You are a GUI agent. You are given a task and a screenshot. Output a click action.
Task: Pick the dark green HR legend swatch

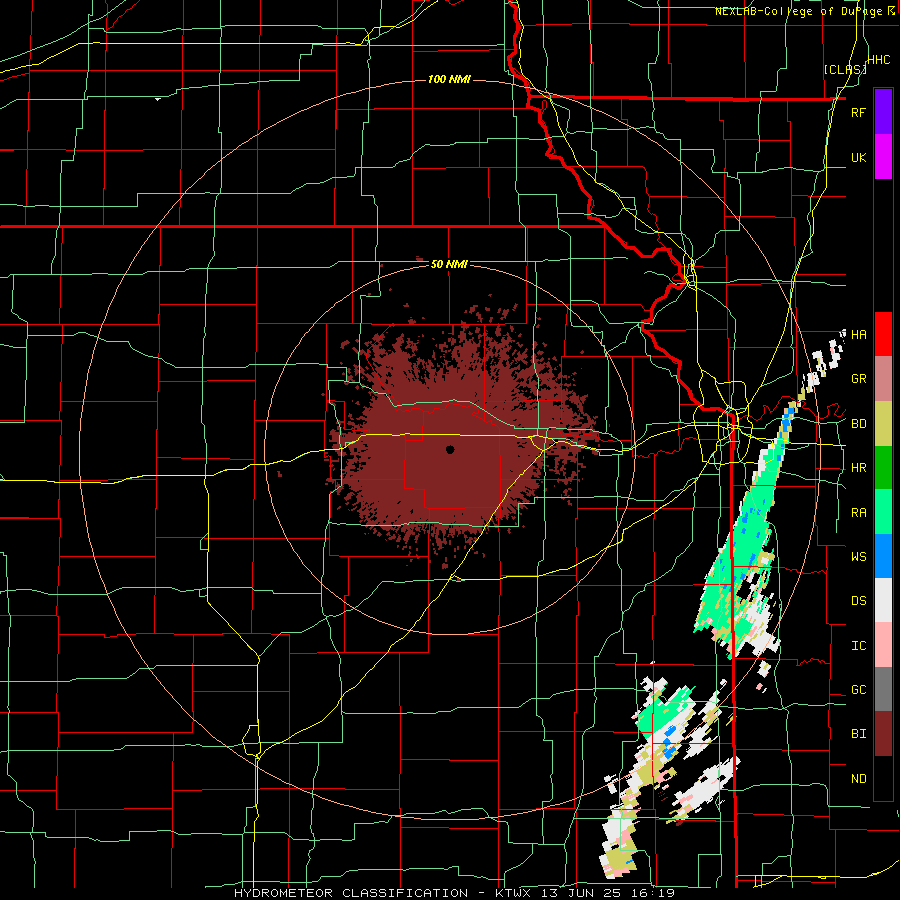883,468
